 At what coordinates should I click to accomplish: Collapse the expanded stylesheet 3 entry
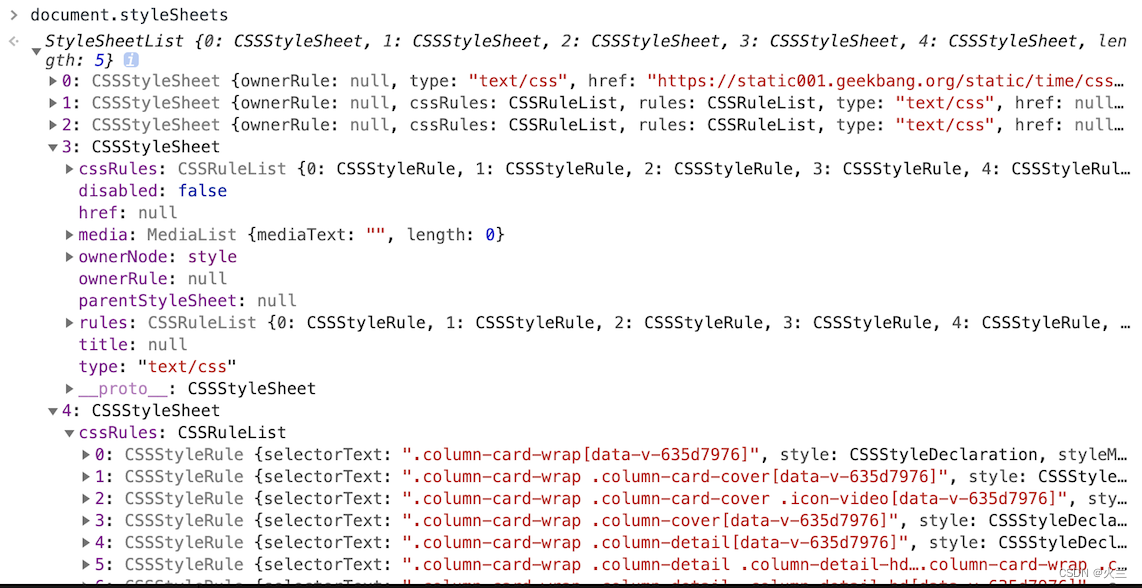pos(53,147)
